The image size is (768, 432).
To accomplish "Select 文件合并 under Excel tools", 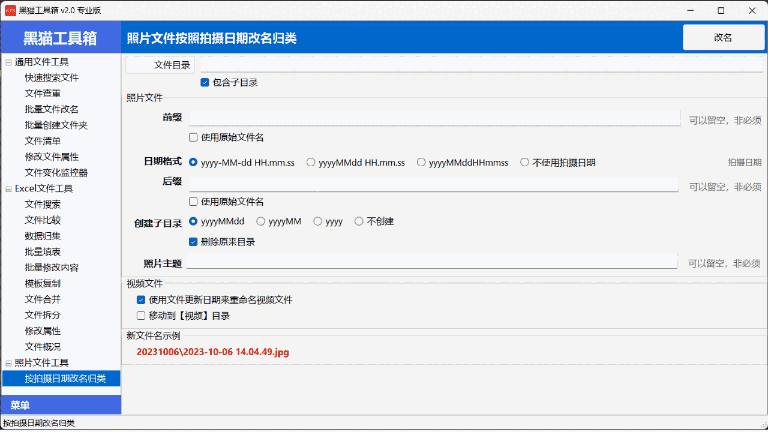I will tap(43, 299).
